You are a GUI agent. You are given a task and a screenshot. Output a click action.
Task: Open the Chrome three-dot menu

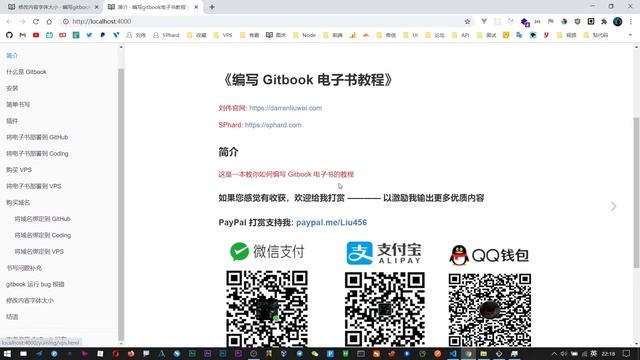pyautogui.click(x=631, y=22)
